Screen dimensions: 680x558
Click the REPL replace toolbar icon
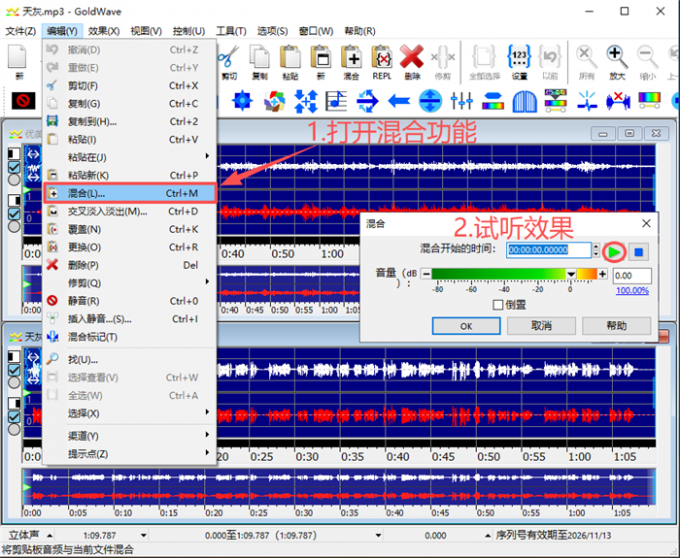(x=382, y=61)
